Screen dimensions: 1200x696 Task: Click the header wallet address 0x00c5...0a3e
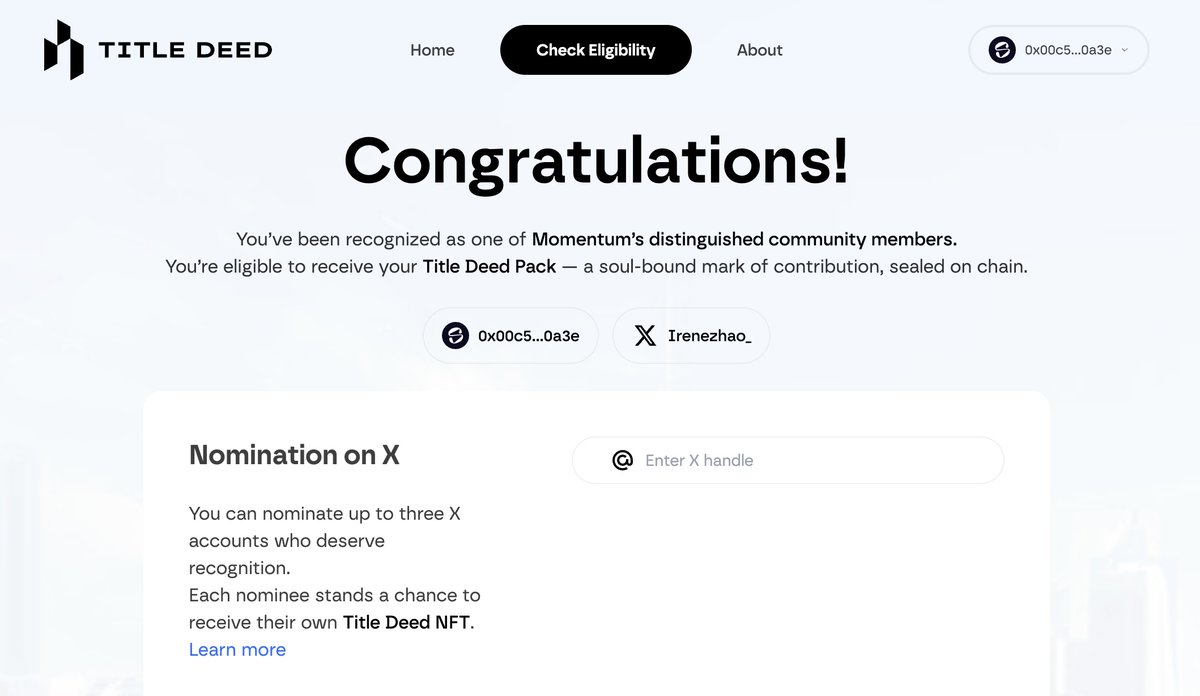tap(1067, 50)
